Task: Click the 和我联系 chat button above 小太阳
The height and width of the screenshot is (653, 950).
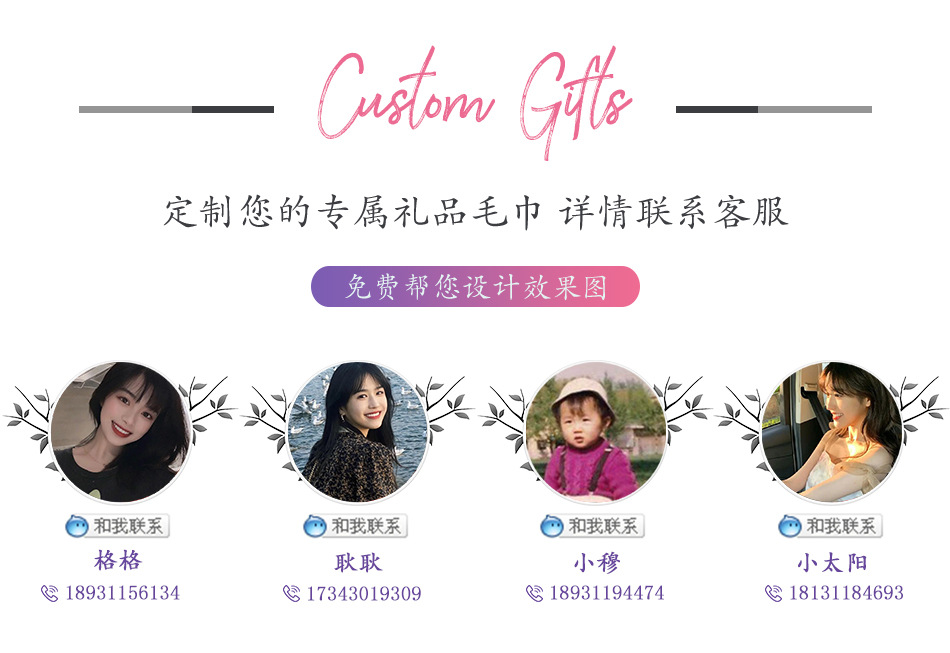Action: [x=830, y=526]
